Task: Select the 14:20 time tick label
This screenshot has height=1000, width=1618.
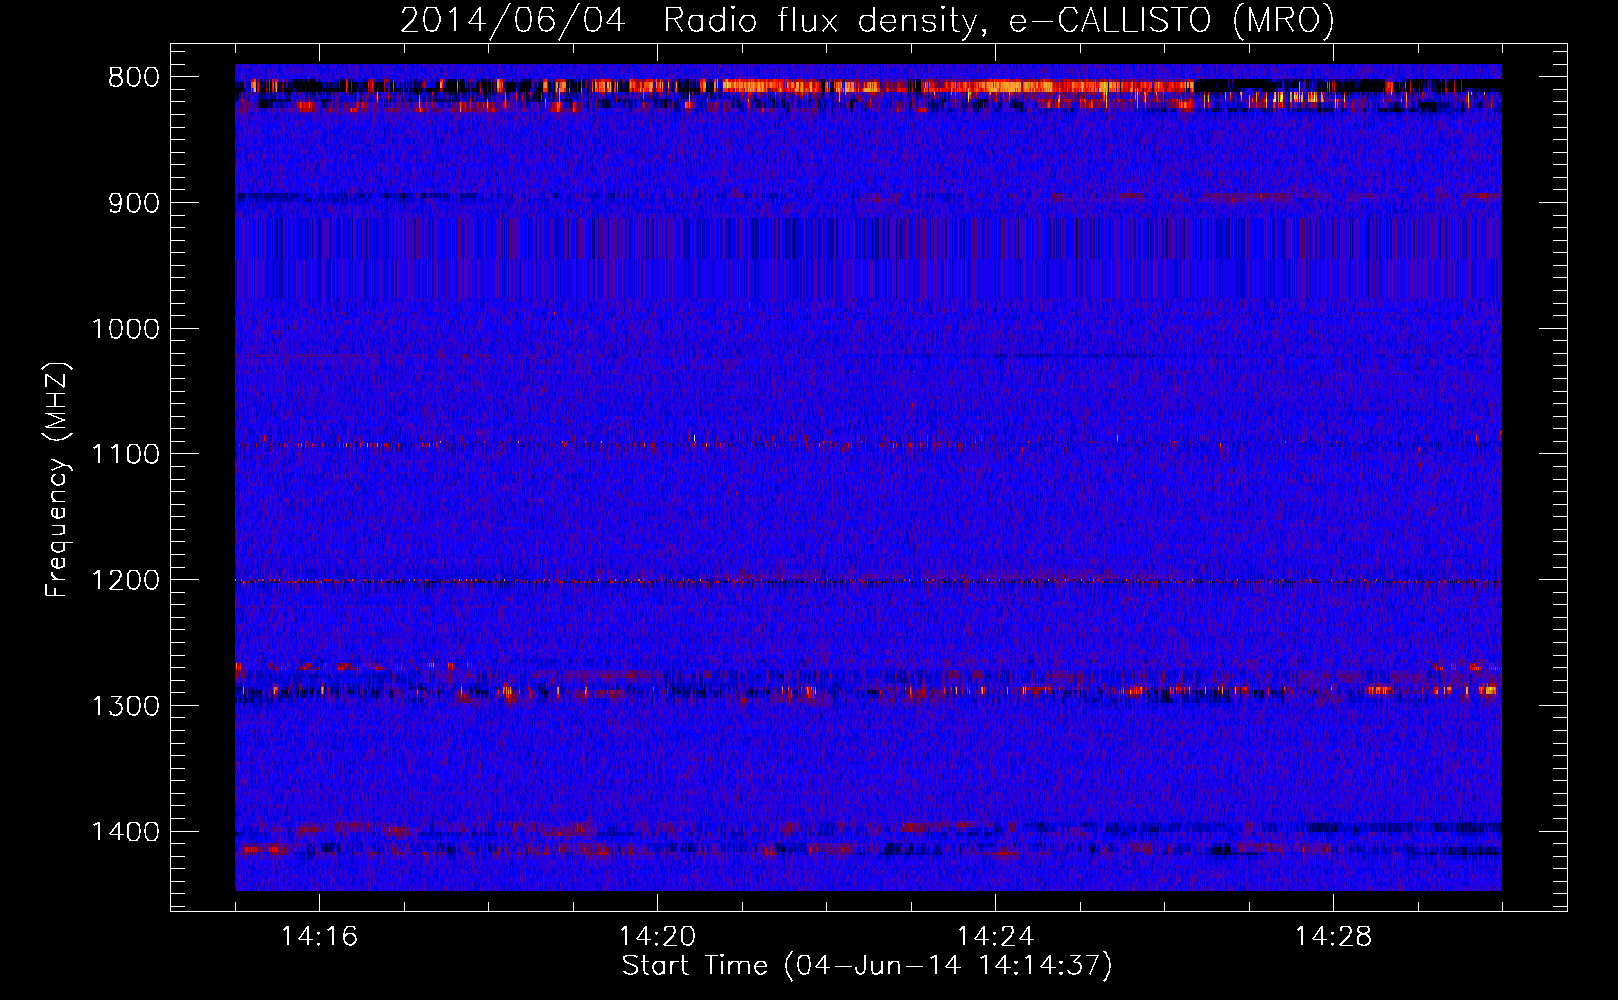Action: (657, 937)
